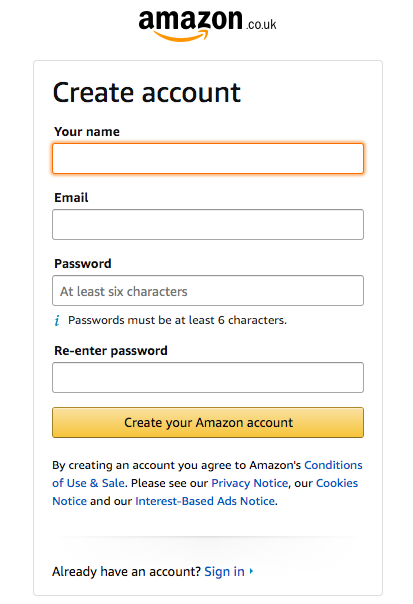Open the Conditions of Use & Sale link

click(x=333, y=465)
